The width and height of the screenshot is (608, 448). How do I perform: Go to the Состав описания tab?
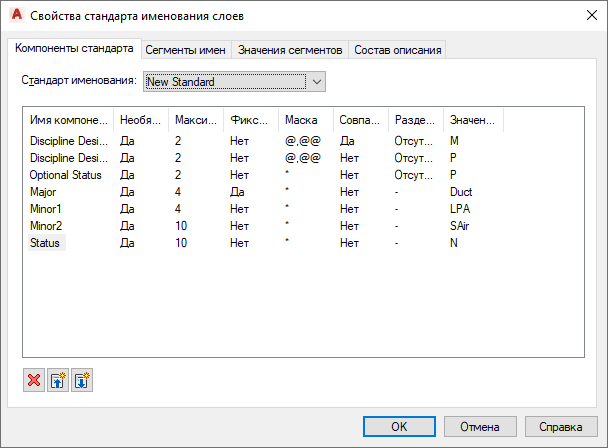coord(397,49)
